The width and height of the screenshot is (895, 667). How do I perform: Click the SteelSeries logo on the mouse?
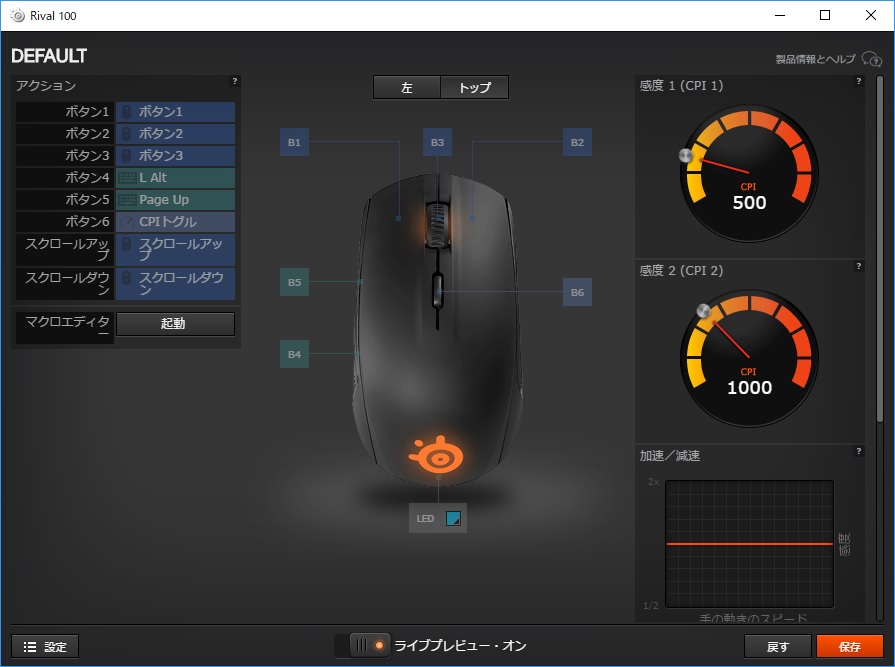(437, 455)
